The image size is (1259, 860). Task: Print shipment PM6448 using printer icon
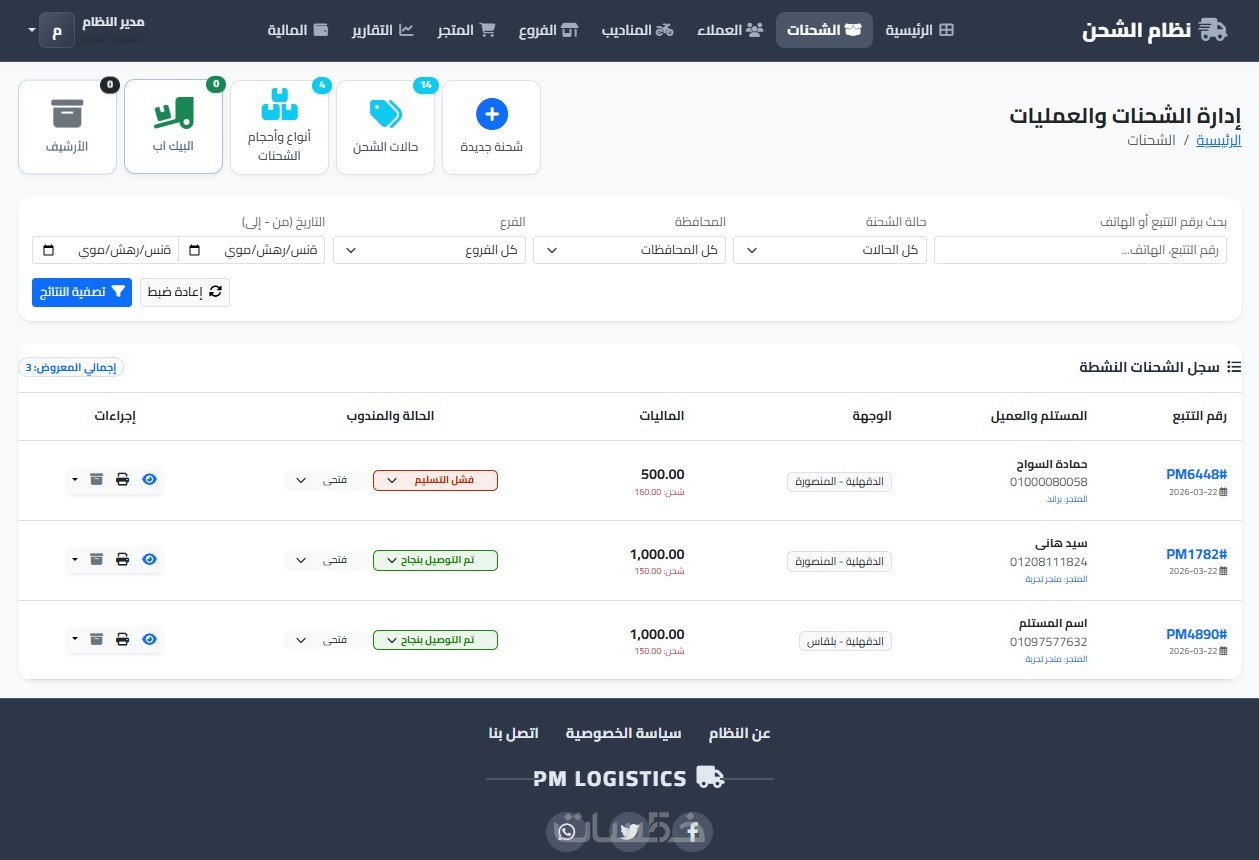click(123, 480)
